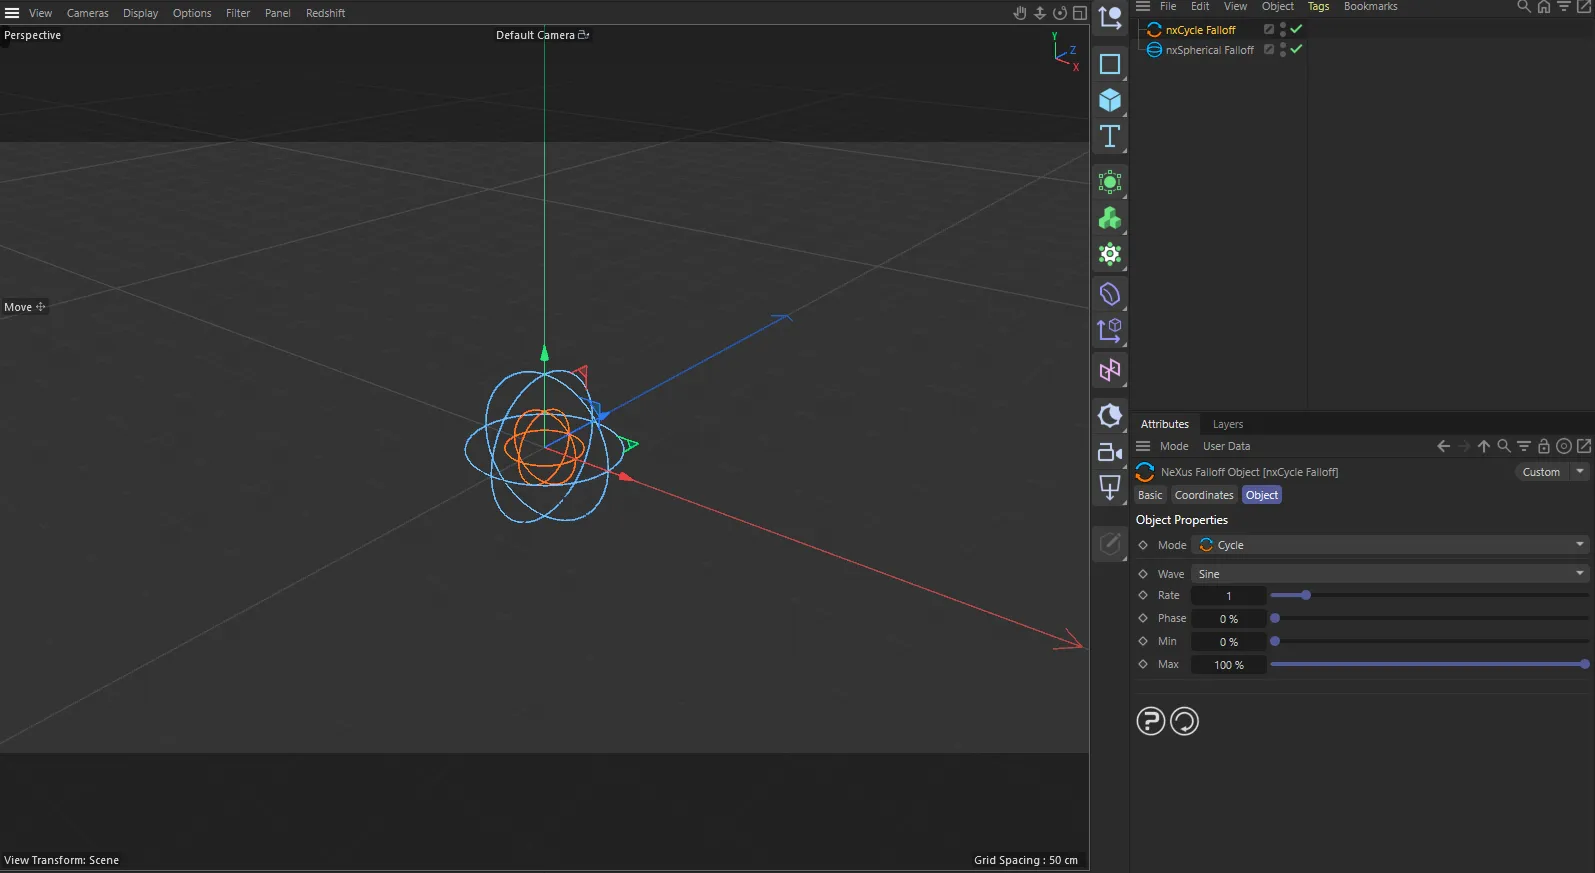1595x873 pixels.
Task: Open the green cloner MoGraph tool icon
Action: (1110, 218)
